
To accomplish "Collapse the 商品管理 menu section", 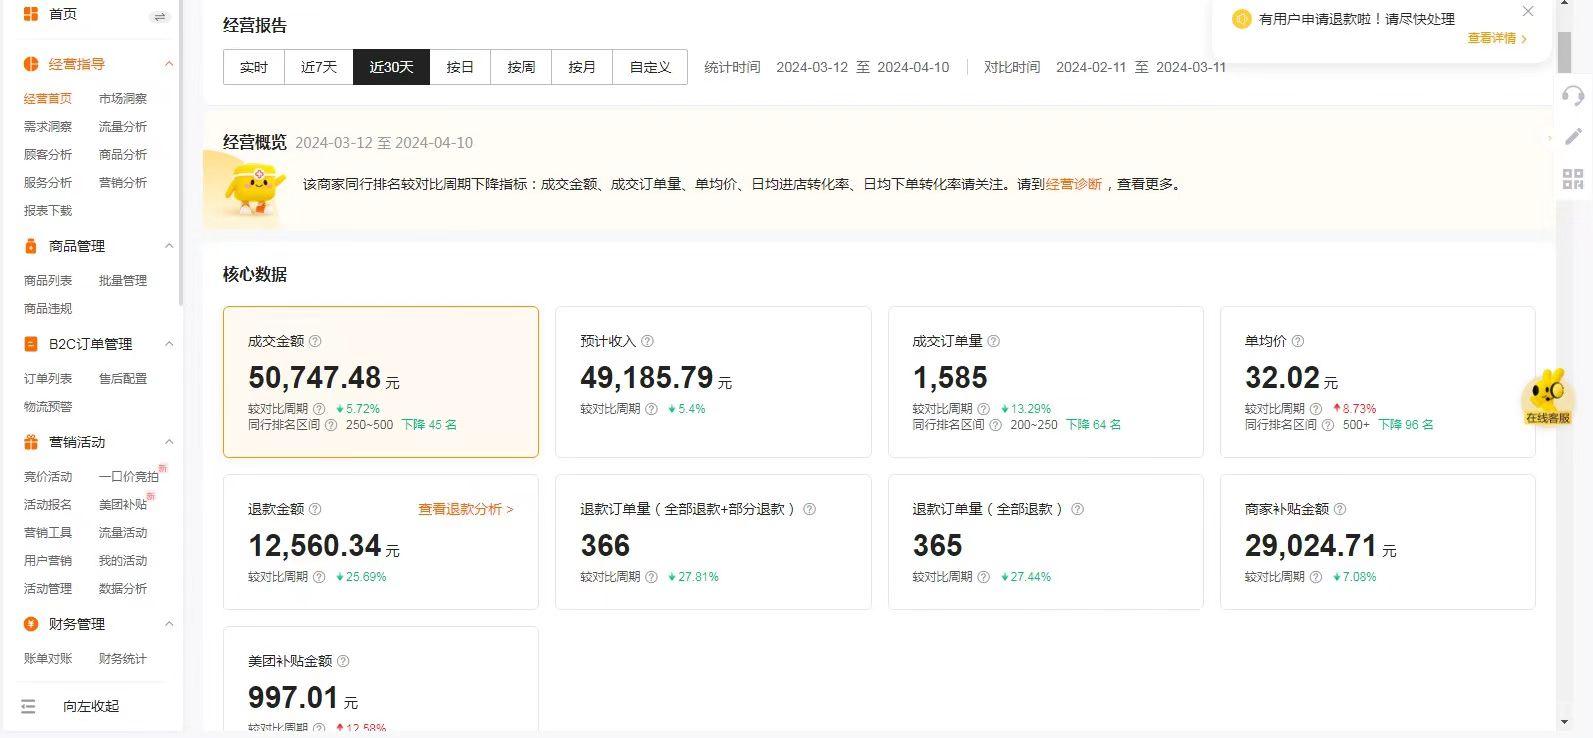I will tap(169, 246).
